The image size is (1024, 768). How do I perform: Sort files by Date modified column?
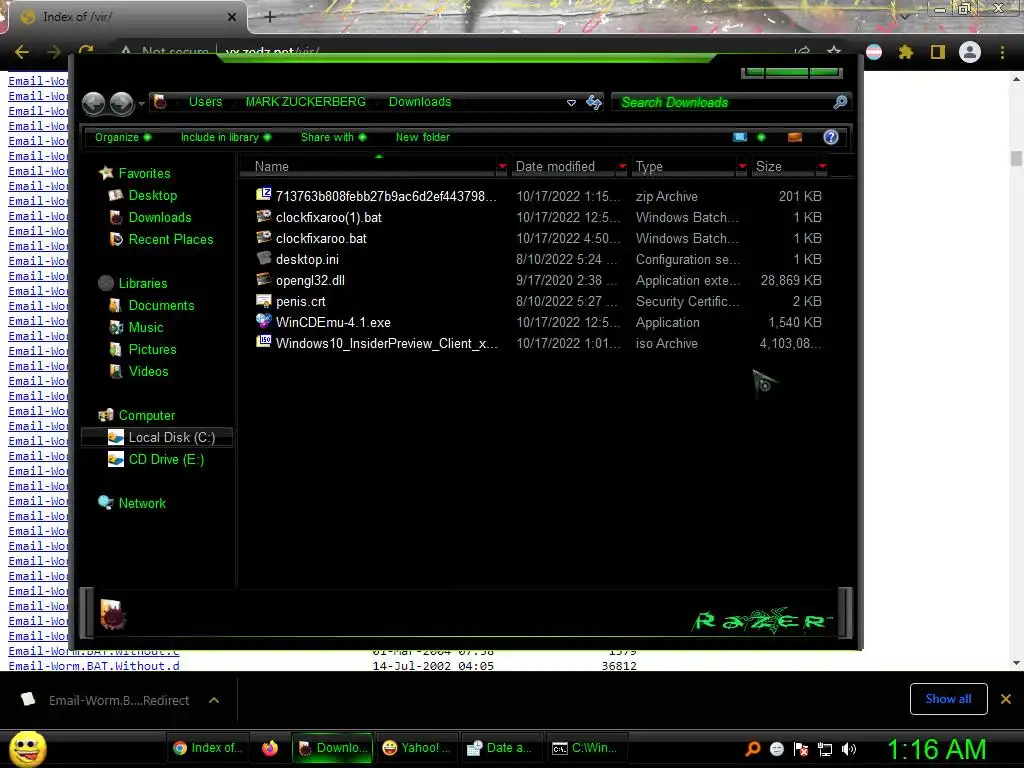[x=555, y=167]
